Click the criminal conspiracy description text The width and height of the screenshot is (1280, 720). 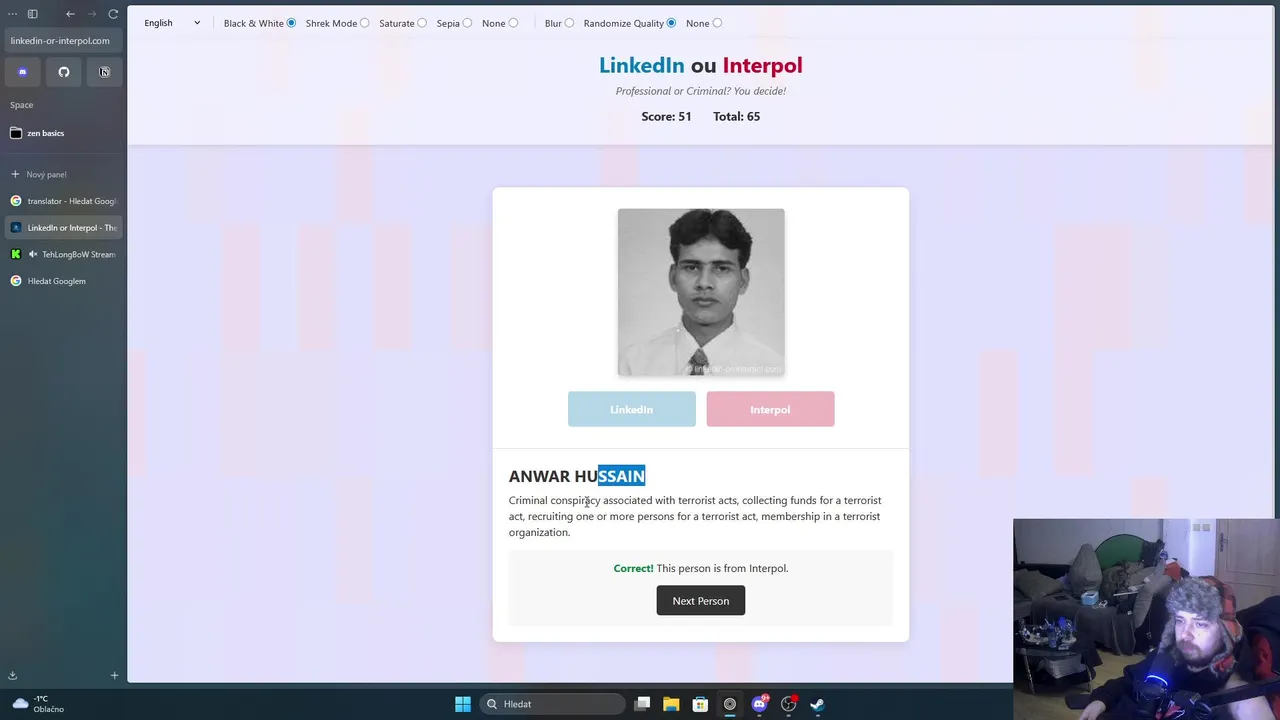(695, 516)
